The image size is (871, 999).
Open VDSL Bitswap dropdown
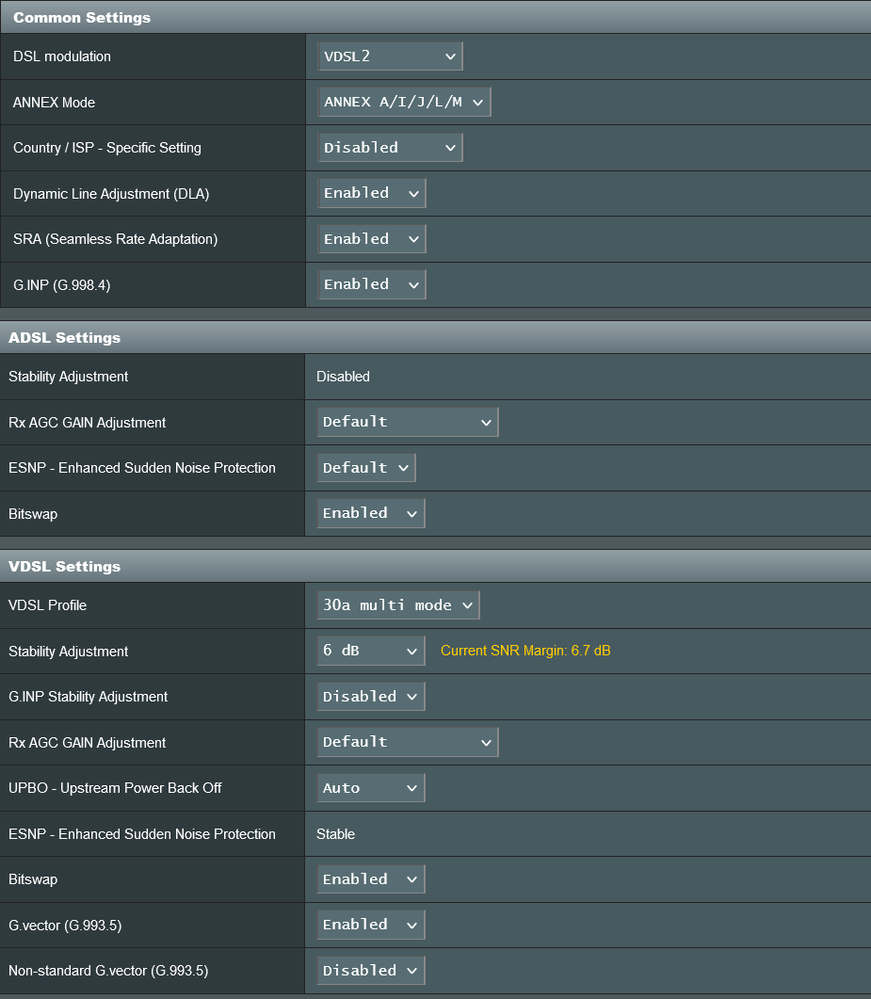[x=371, y=879]
